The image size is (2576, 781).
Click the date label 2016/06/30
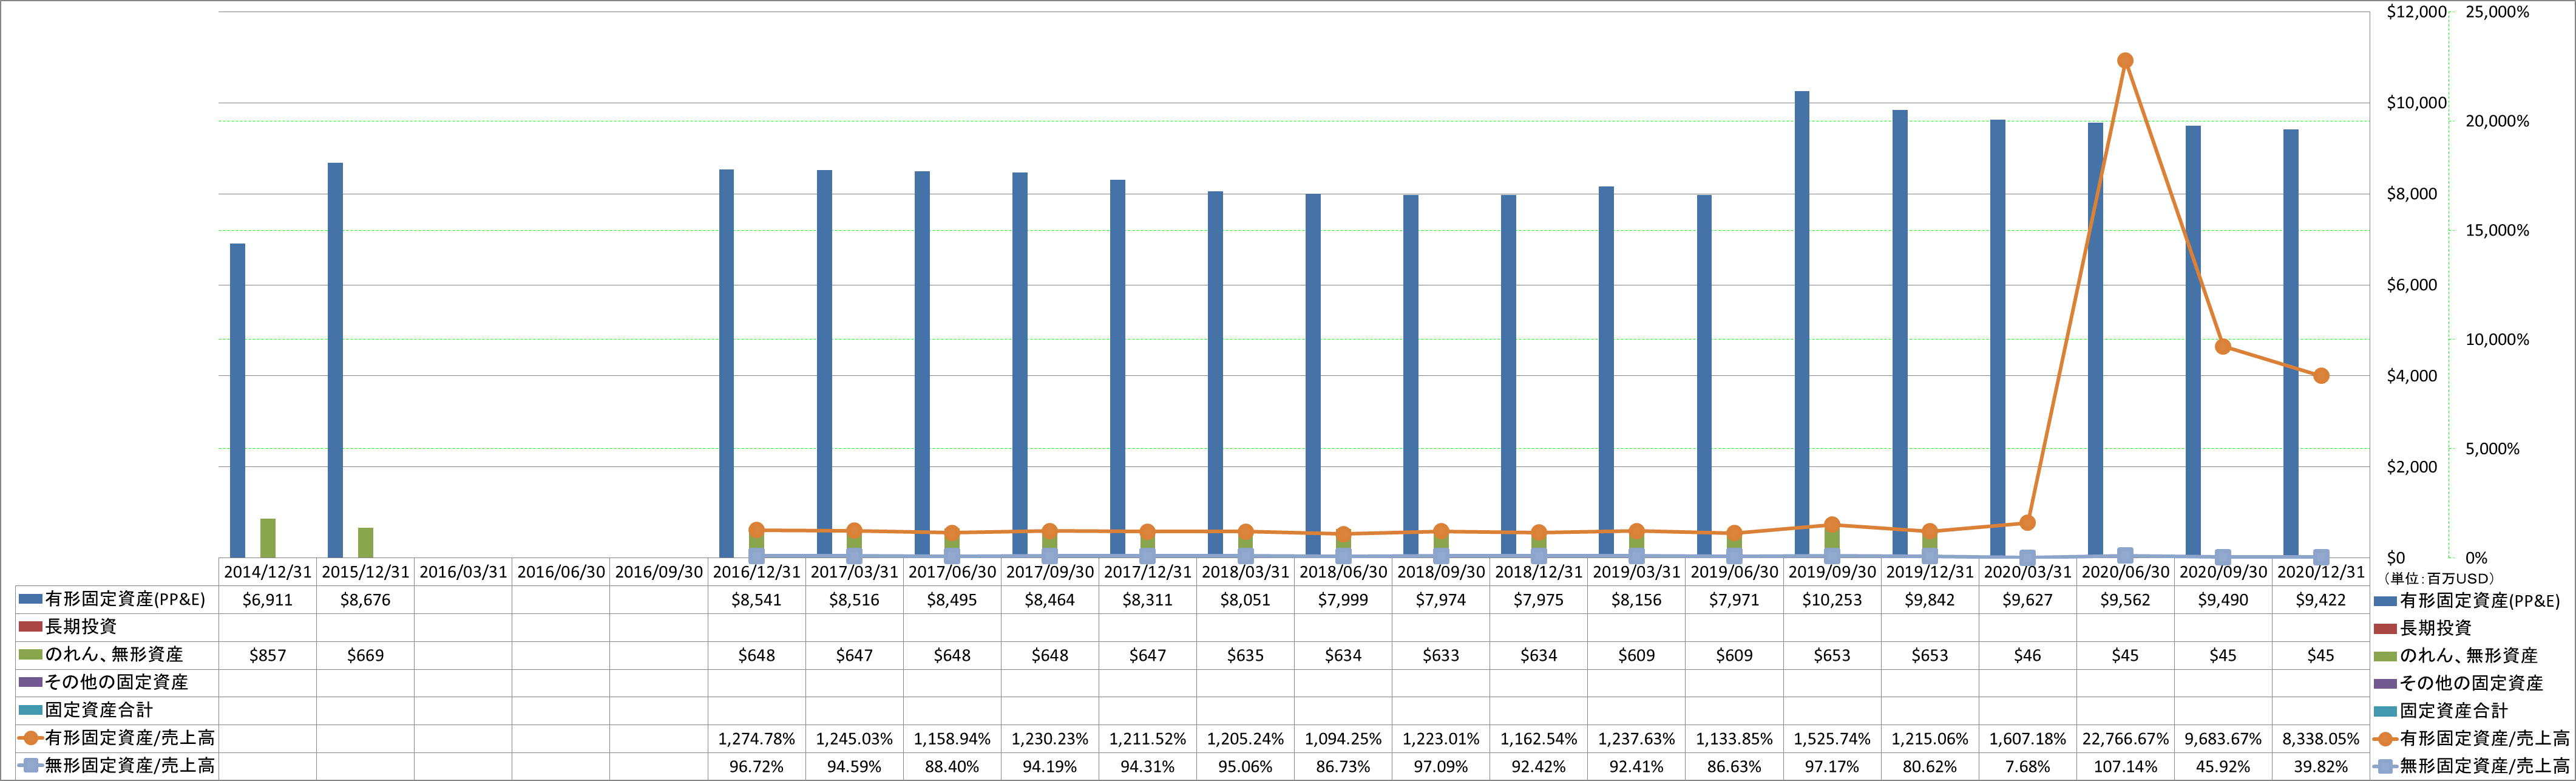pyautogui.click(x=561, y=572)
